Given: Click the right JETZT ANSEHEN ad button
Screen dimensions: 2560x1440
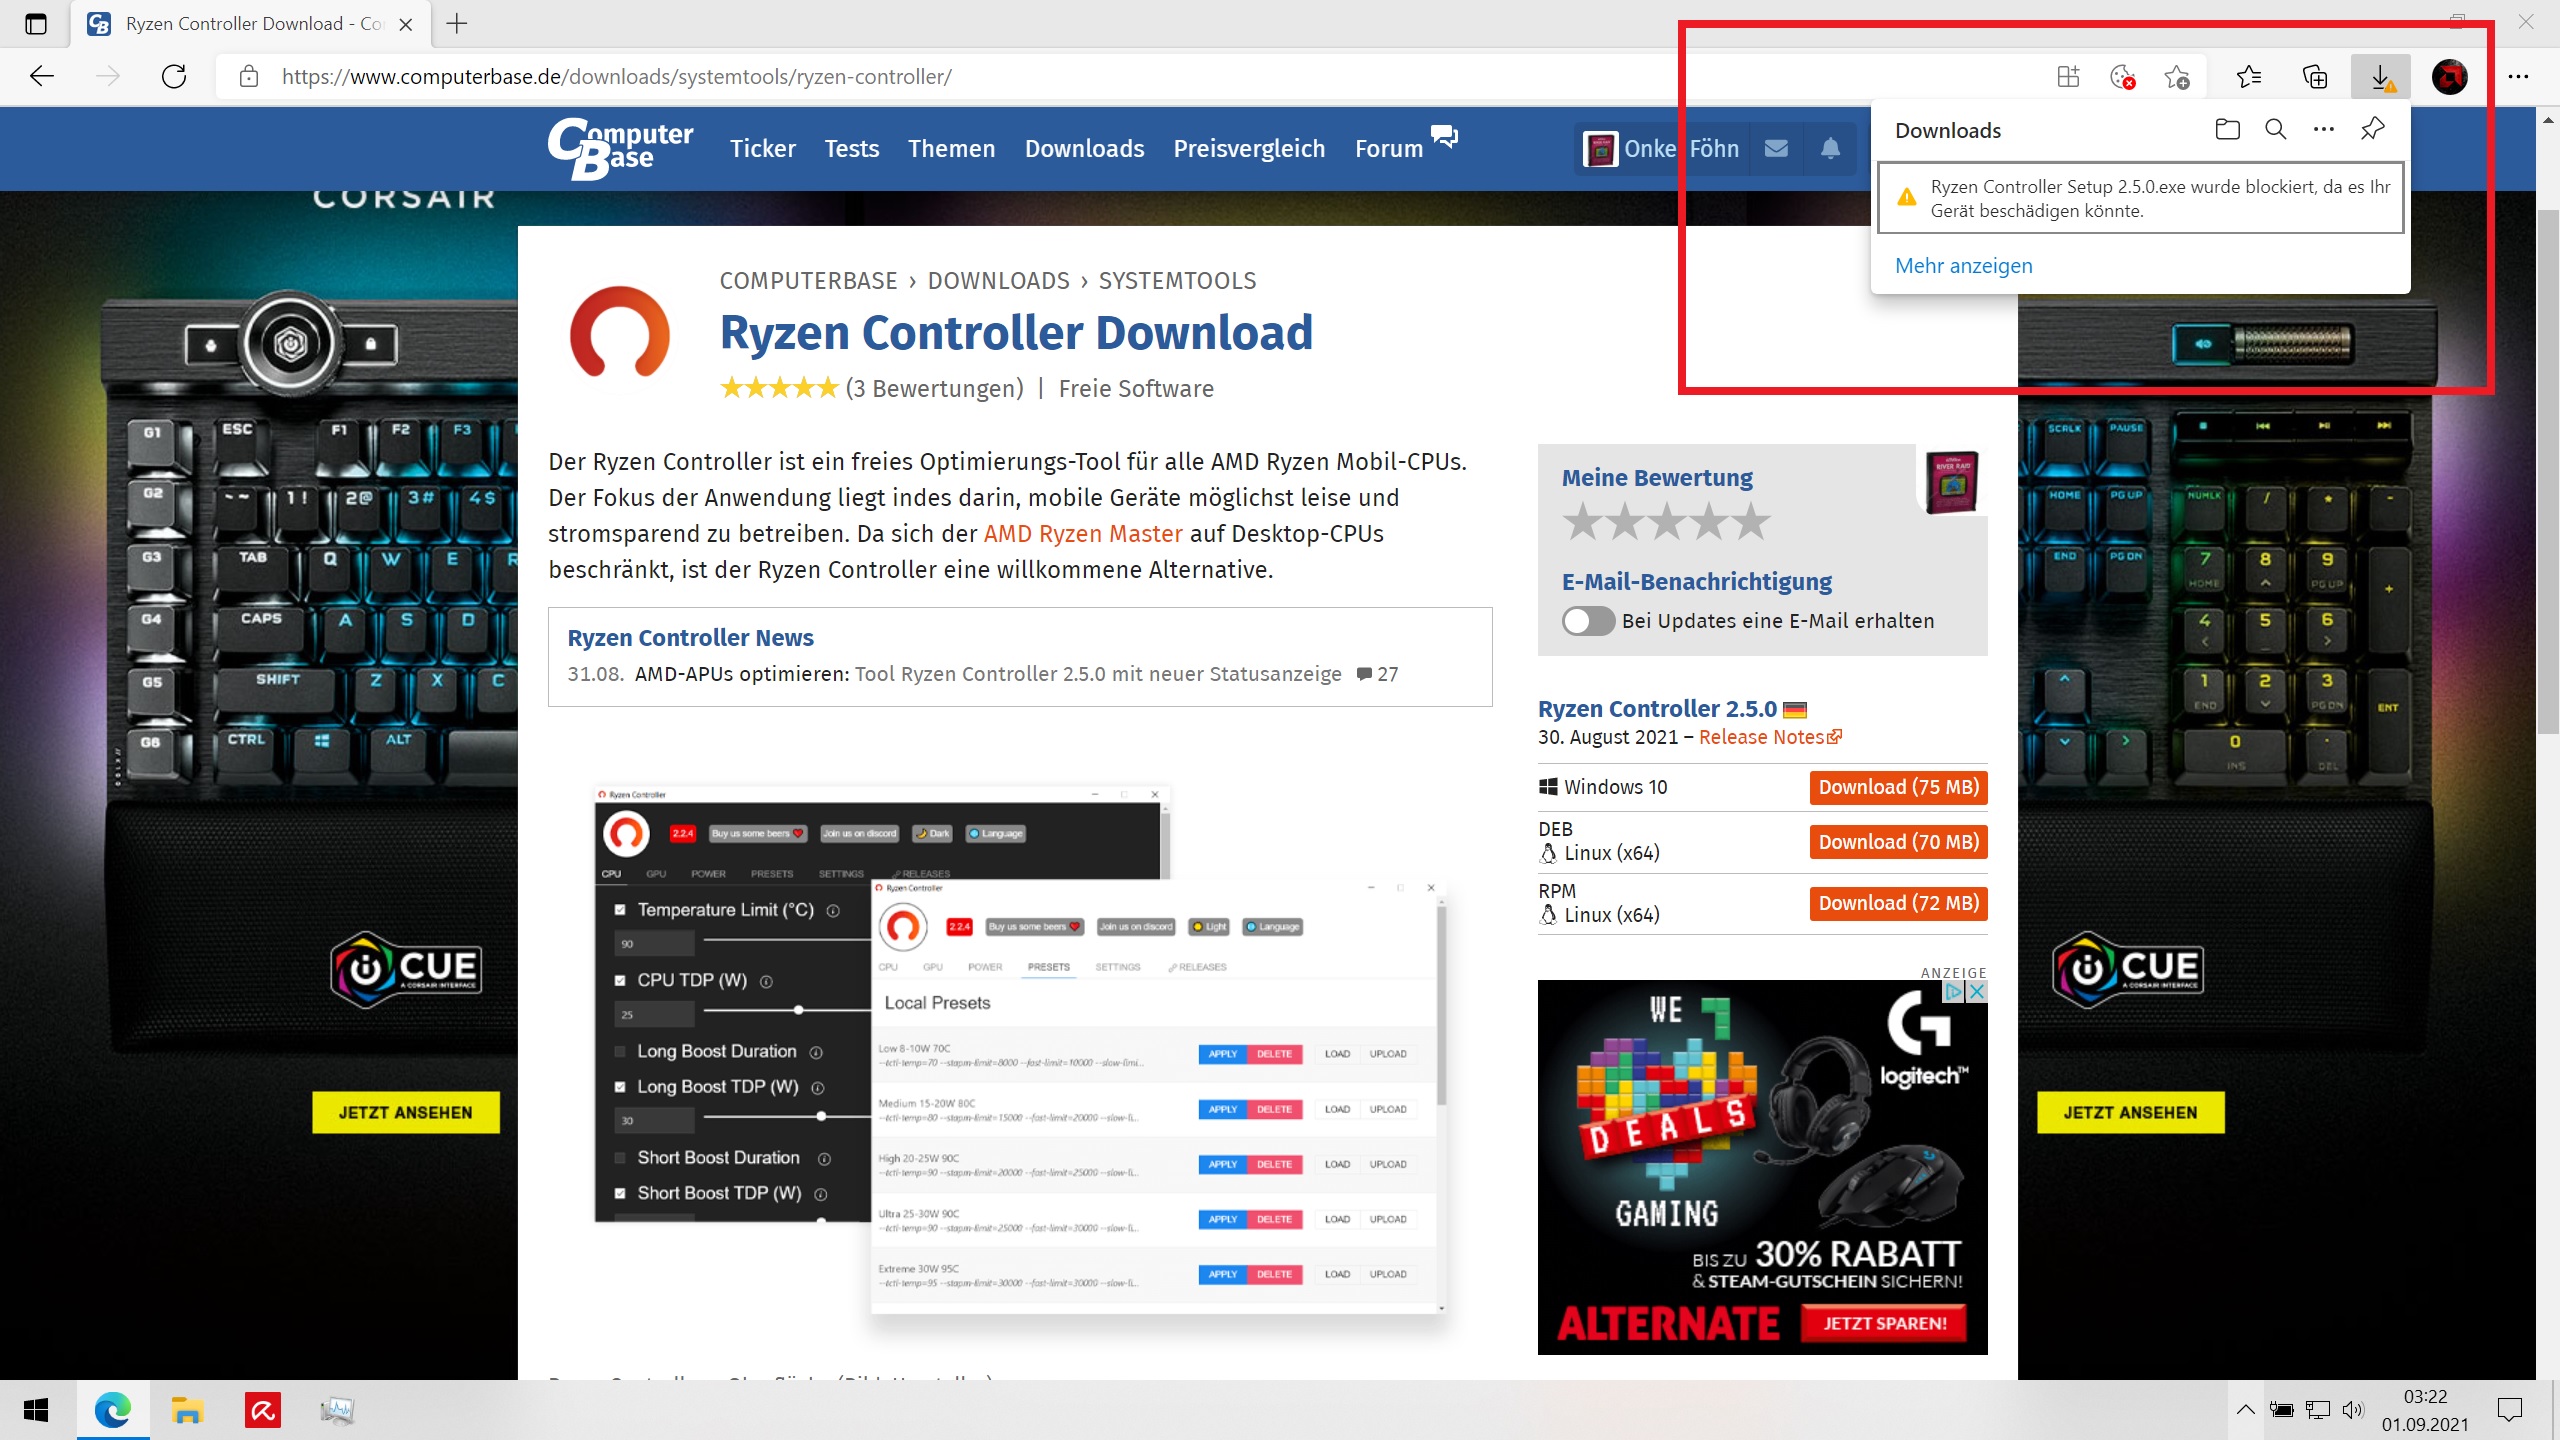Looking at the screenshot, I should (2130, 1113).
